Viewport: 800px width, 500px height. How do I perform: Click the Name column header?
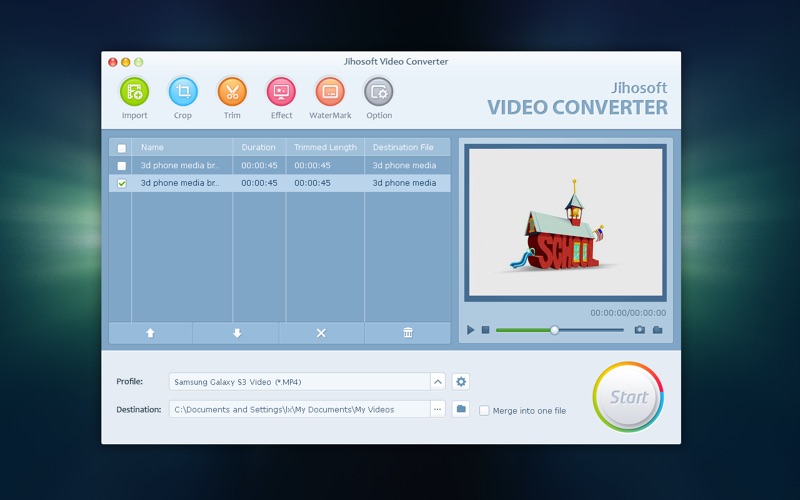click(x=152, y=147)
